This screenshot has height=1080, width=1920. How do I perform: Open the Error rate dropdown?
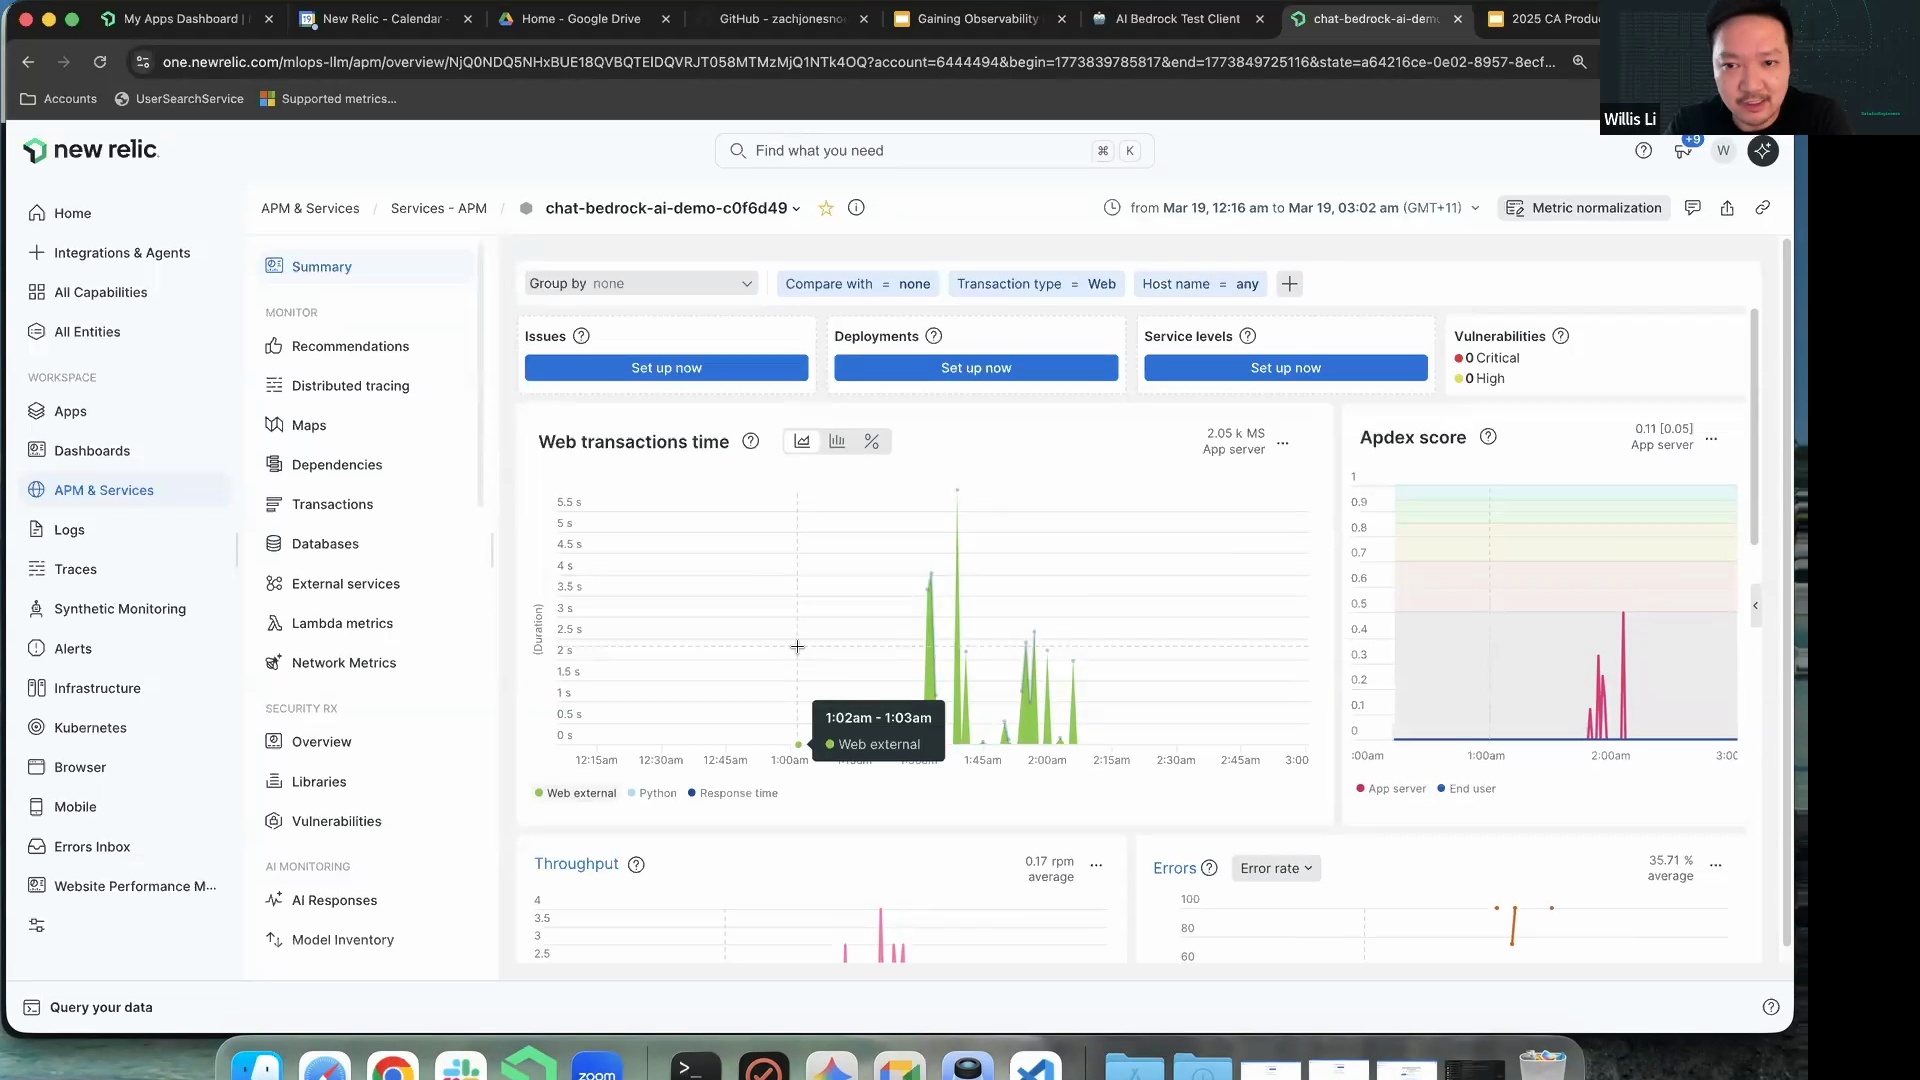point(1276,868)
